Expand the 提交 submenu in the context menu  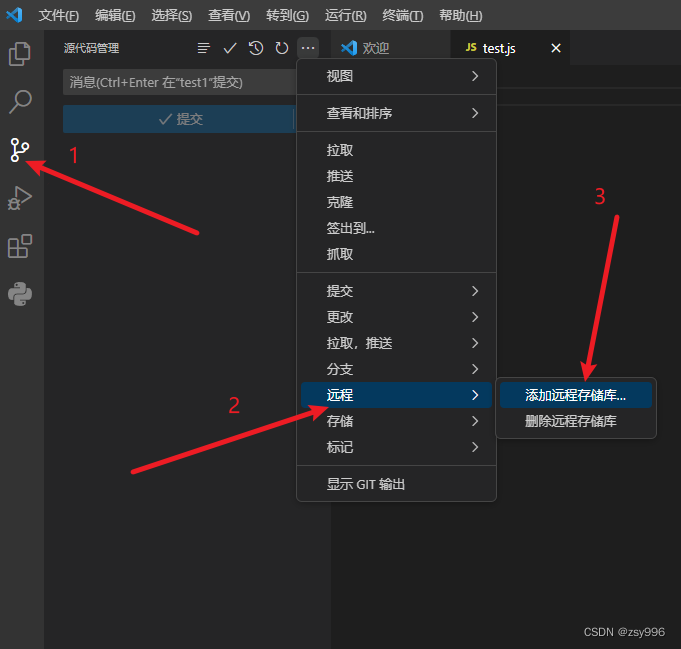[x=396, y=291]
